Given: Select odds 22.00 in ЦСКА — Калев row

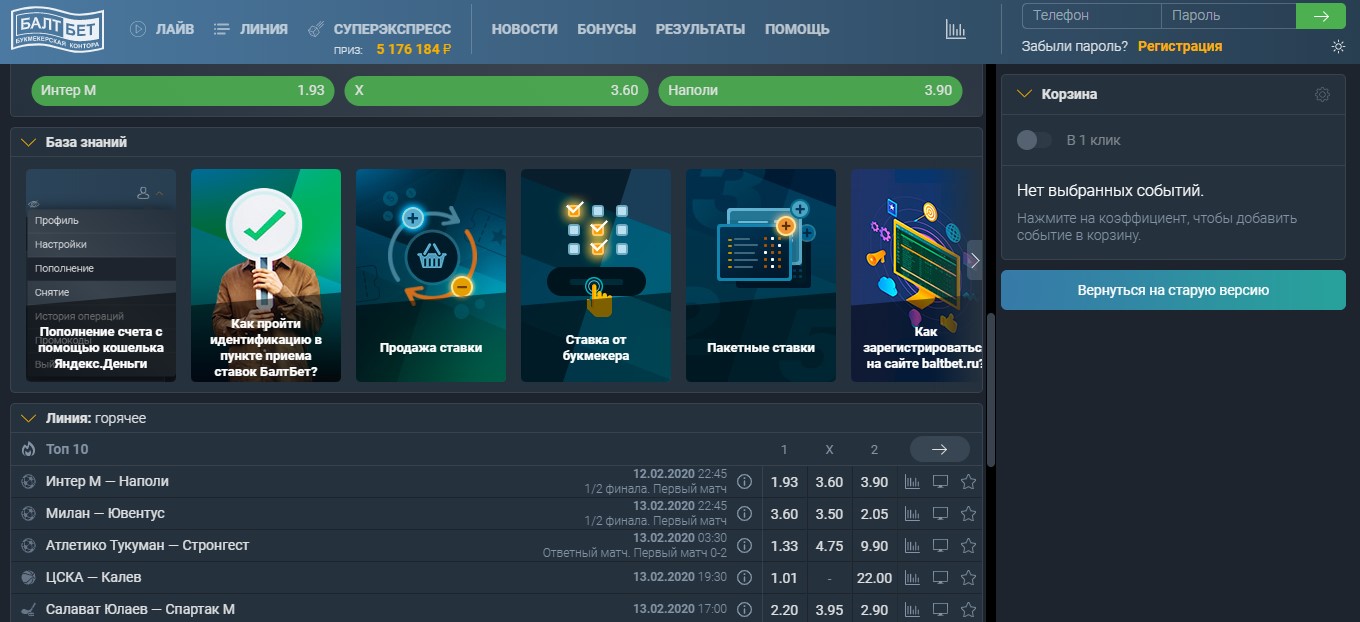Looking at the screenshot, I should [x=874, y=578].
